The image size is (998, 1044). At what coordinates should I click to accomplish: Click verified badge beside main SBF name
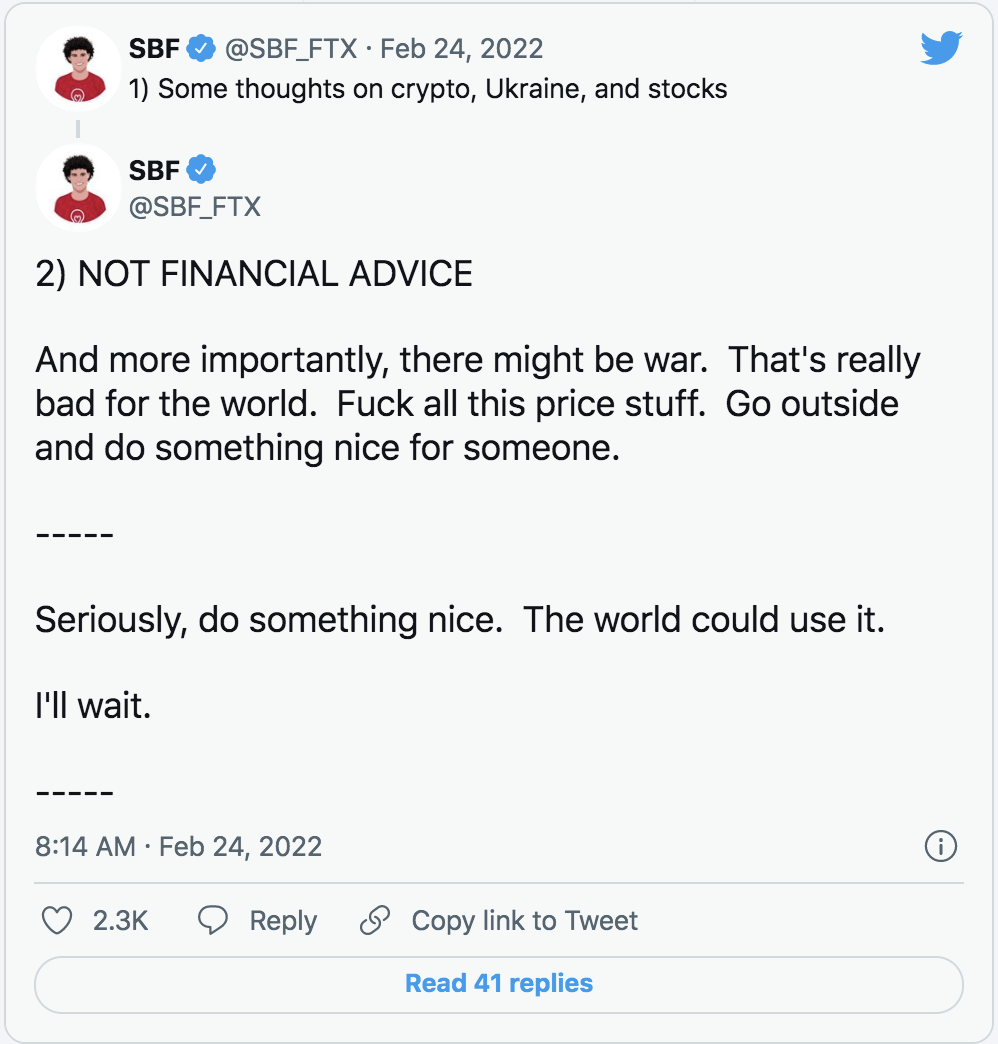pyautogui.click(x=201, y=170)
